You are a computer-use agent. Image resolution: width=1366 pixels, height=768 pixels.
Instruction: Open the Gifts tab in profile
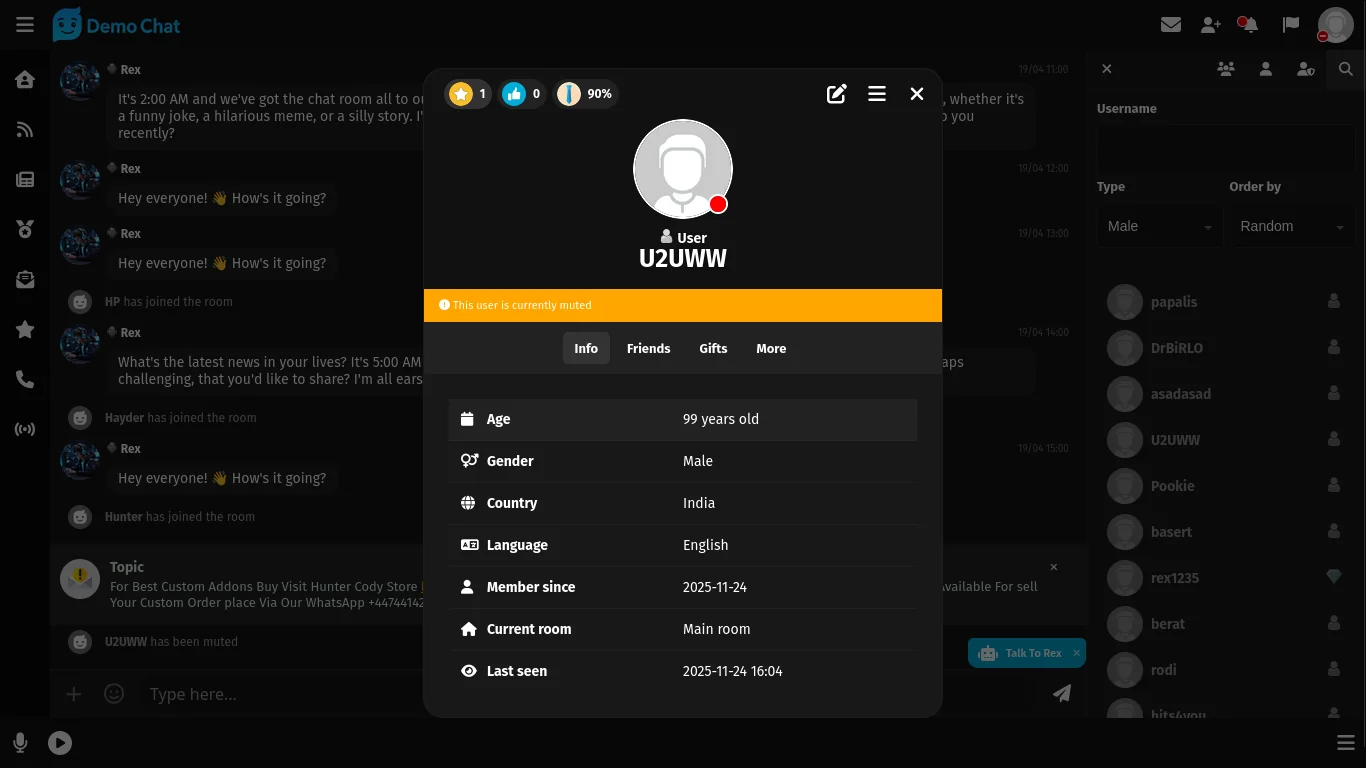pos(713,348)
